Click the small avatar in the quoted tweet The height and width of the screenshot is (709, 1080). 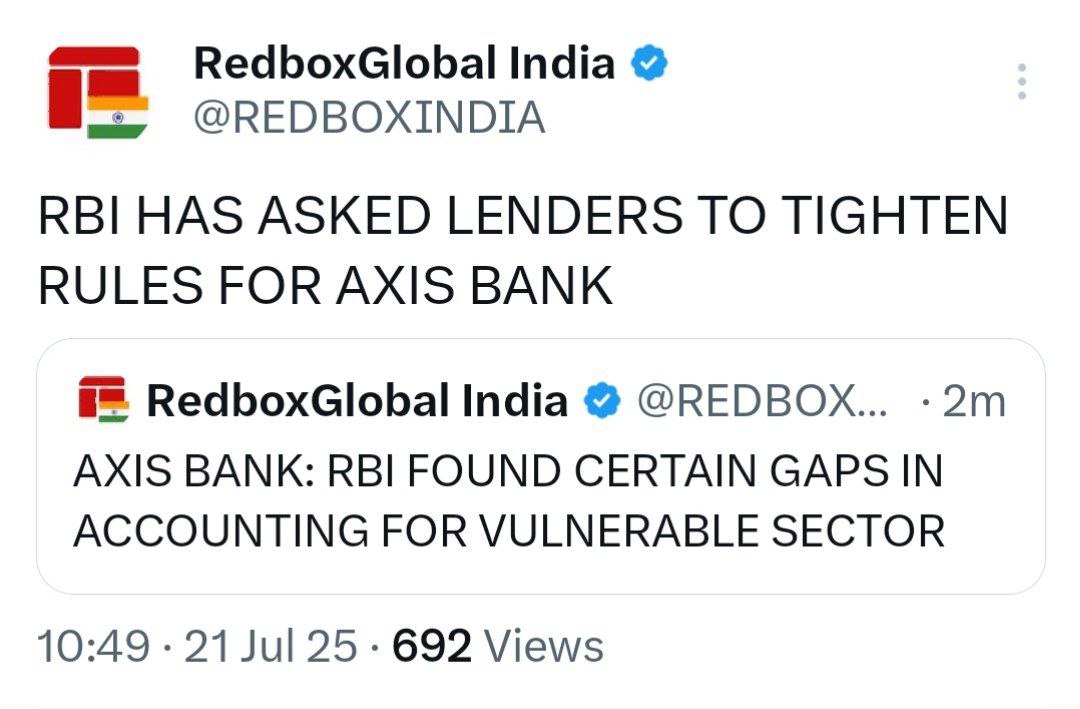tap(103, 401)
